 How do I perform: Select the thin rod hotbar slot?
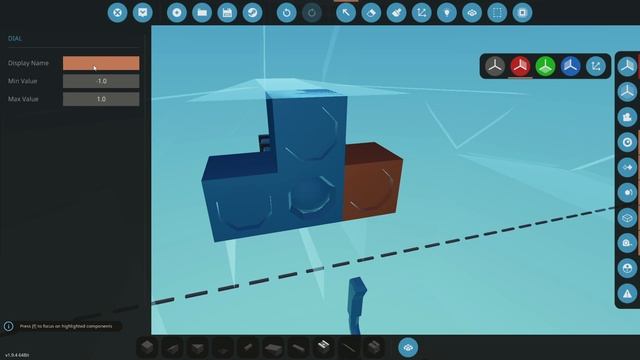pyautogui.click(x=349, y=348)
